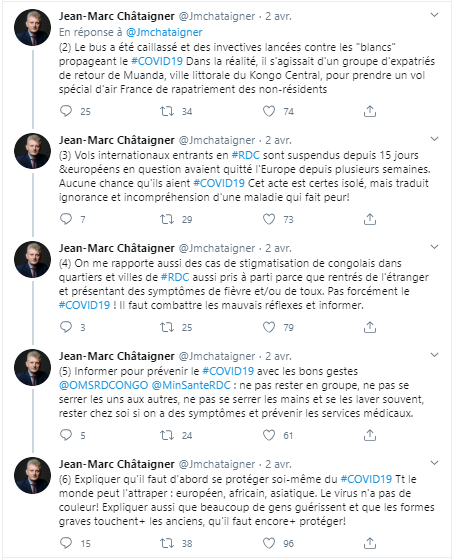Open the '2 avr.' timestamp of tweet (4)
The height and width of the screenshot is (560, 454).
(x=278, y=248)
